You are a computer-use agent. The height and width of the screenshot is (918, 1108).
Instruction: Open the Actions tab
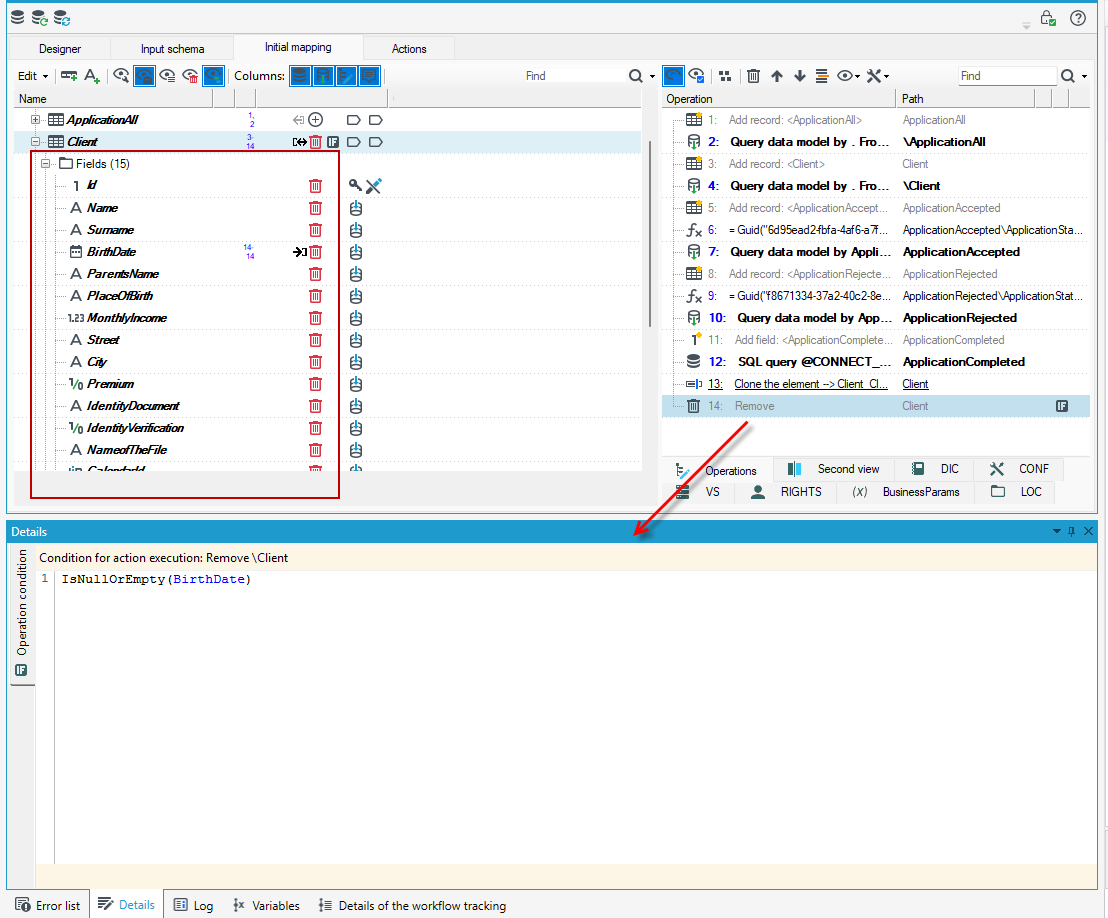(409, 49)
